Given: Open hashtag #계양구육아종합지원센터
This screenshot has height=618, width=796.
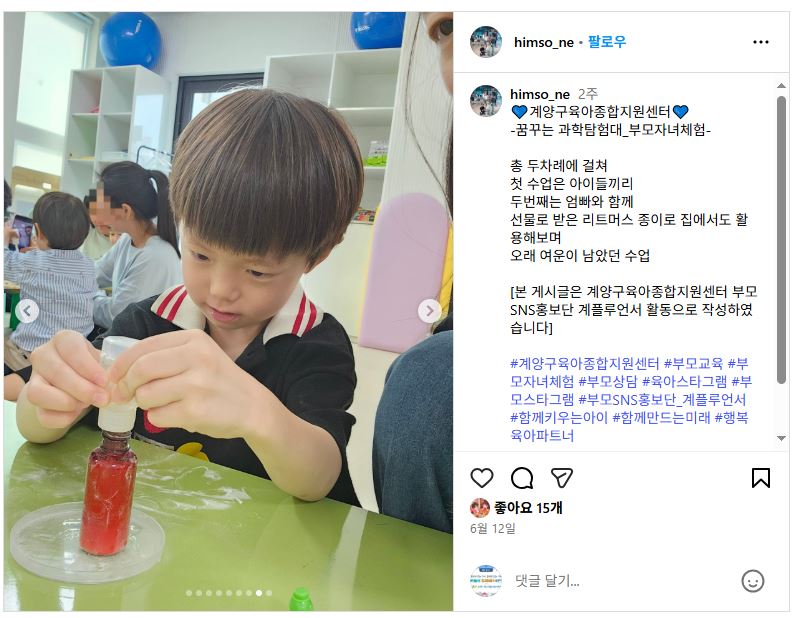Looking at the screenshot, I should (584, 364).
